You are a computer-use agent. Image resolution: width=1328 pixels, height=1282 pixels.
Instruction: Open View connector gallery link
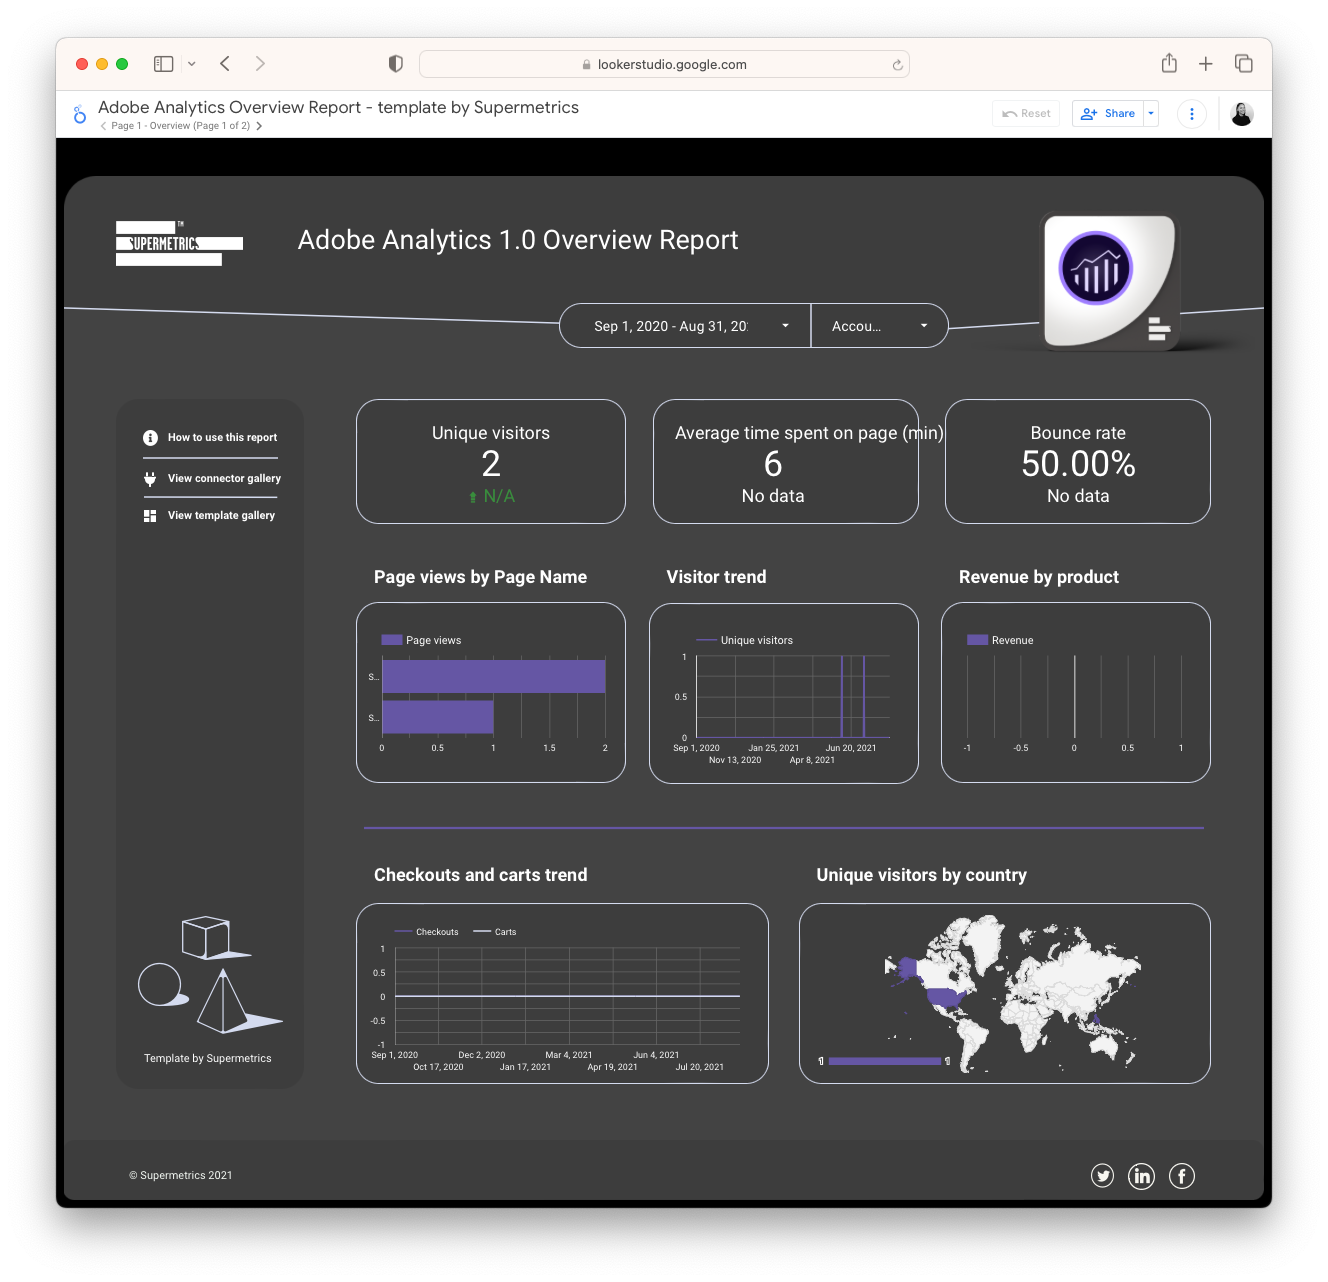(x=224, y=479)
